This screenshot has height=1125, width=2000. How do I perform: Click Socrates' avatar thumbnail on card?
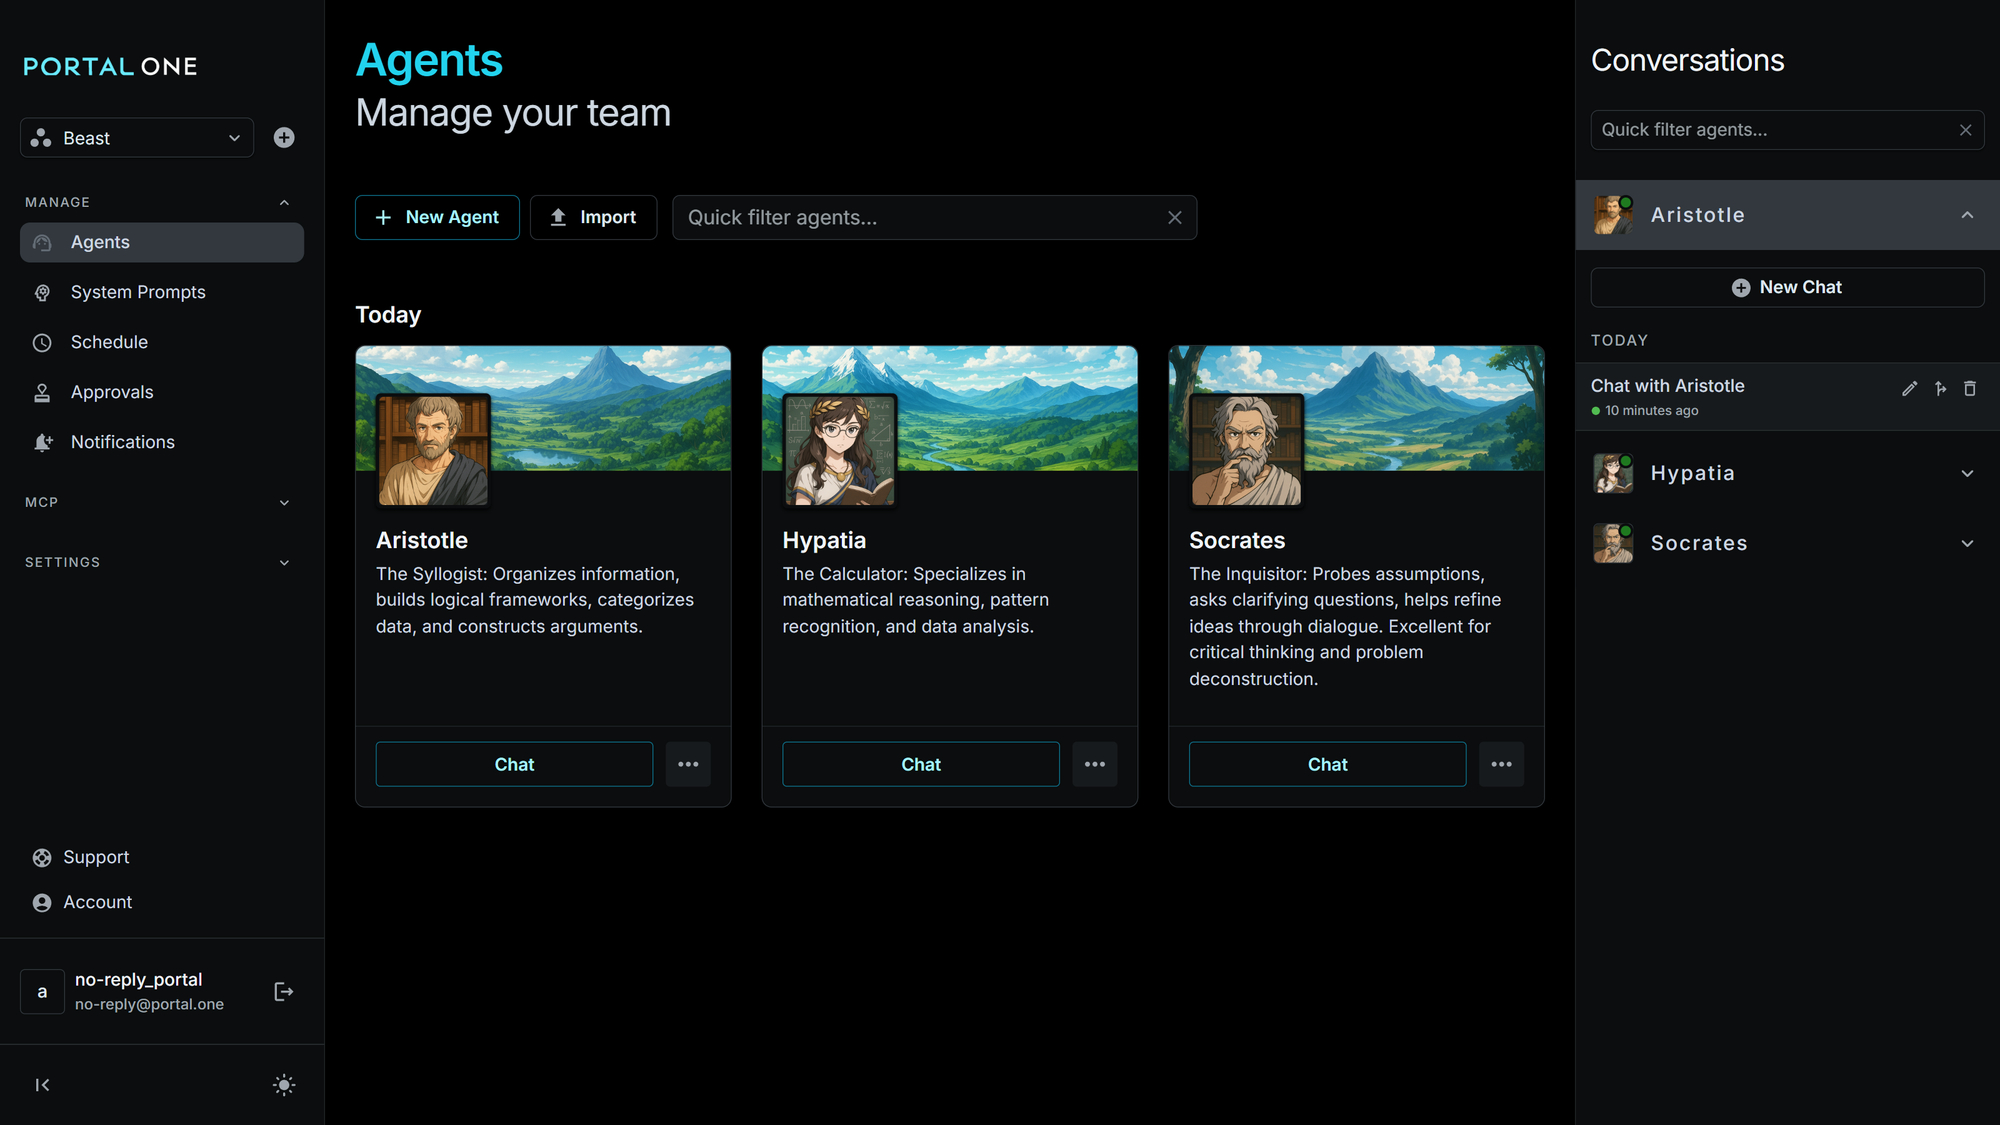point(1246,449)
